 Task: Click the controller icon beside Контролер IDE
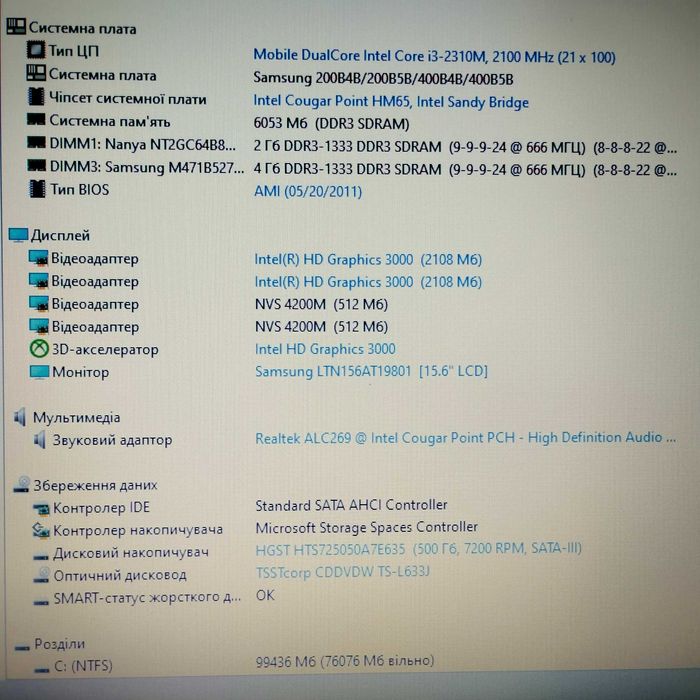42,508
